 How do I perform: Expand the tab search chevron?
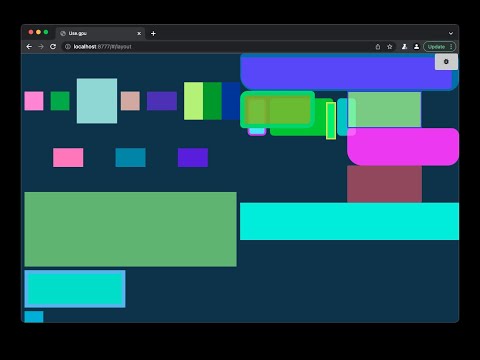point(451,33)
